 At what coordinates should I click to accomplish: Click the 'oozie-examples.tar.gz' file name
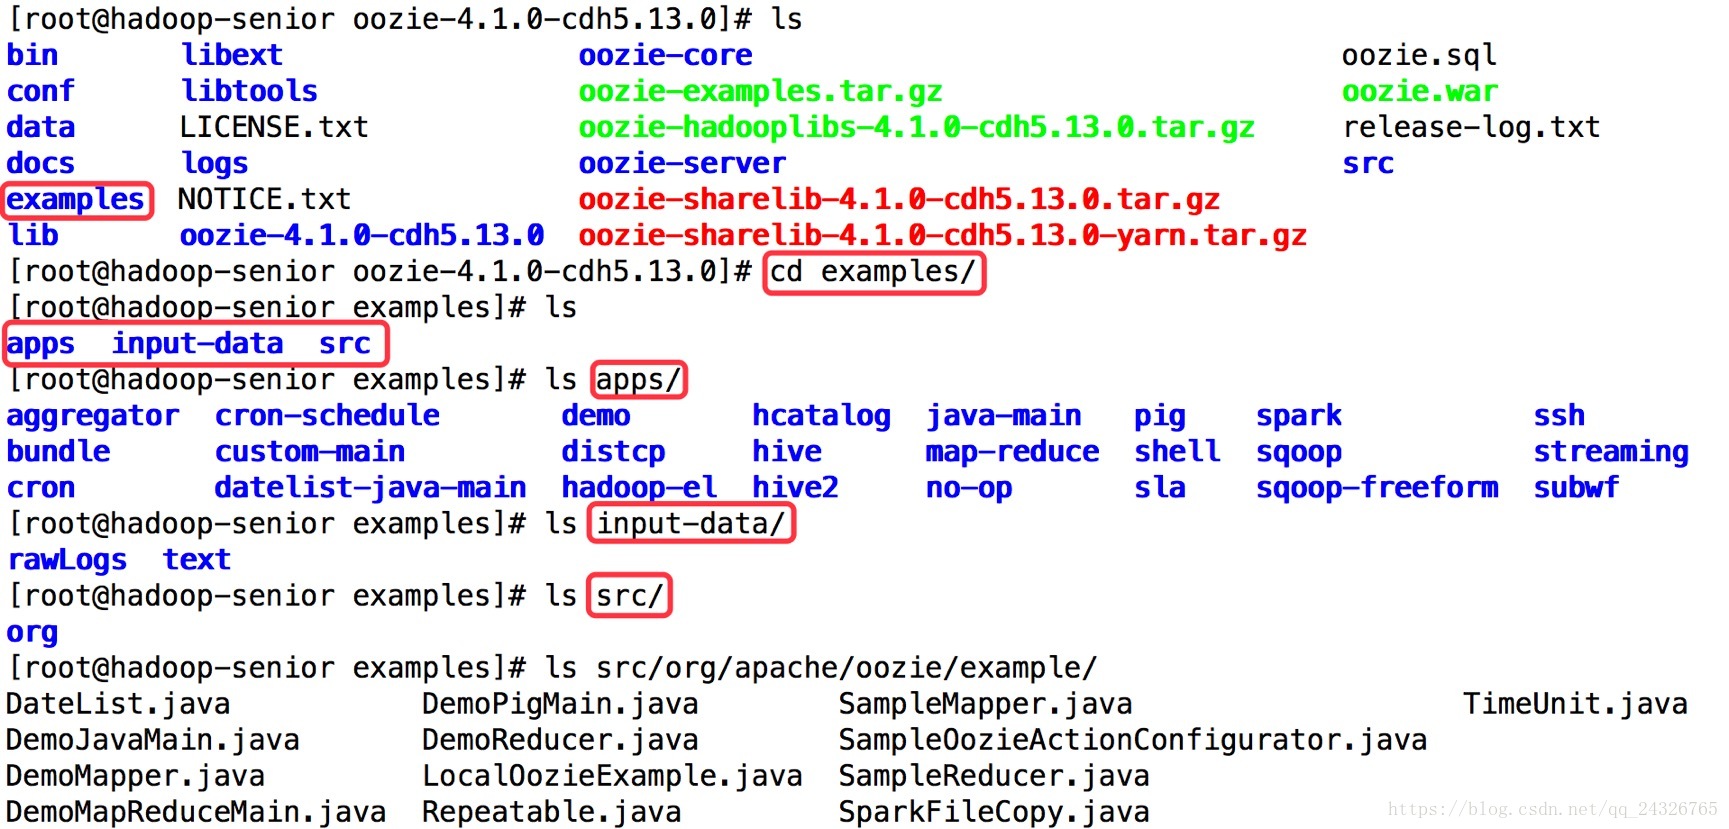760,91
